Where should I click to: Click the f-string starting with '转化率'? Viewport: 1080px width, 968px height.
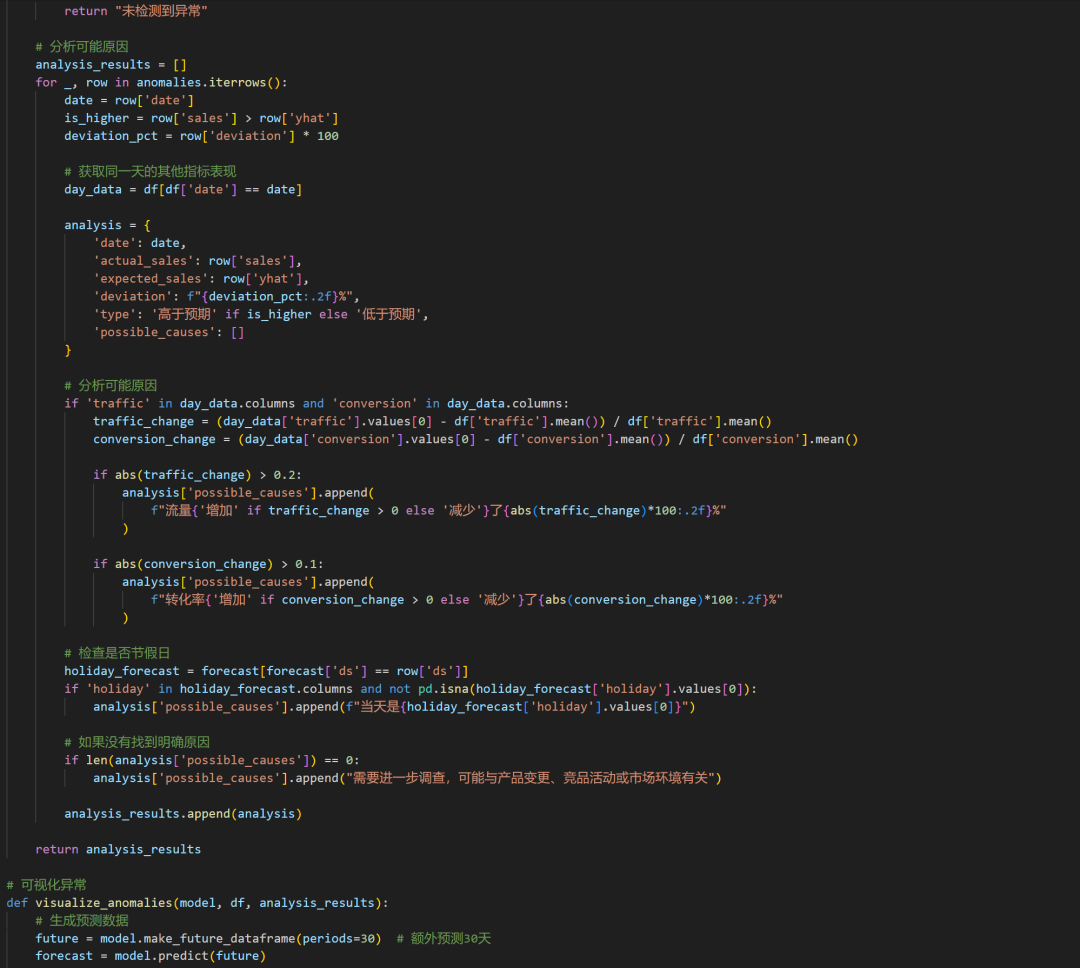(467, 600)
